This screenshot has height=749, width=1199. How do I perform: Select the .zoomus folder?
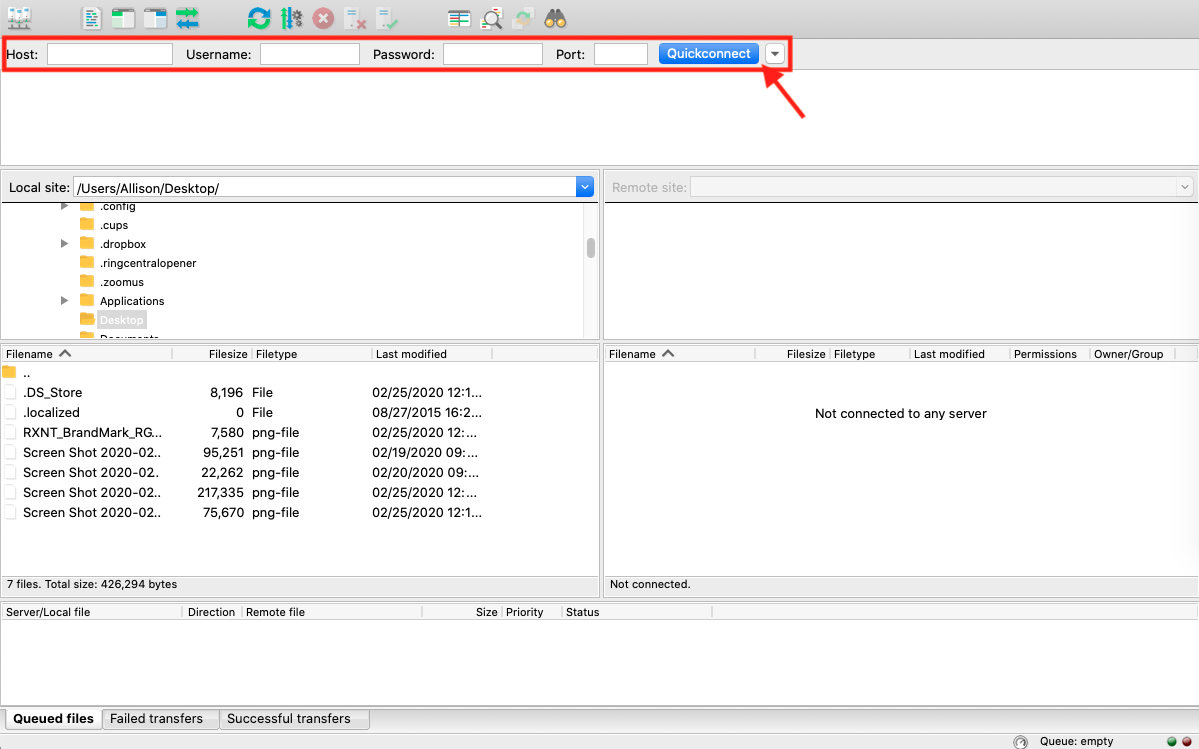click(x=122, y=282)
